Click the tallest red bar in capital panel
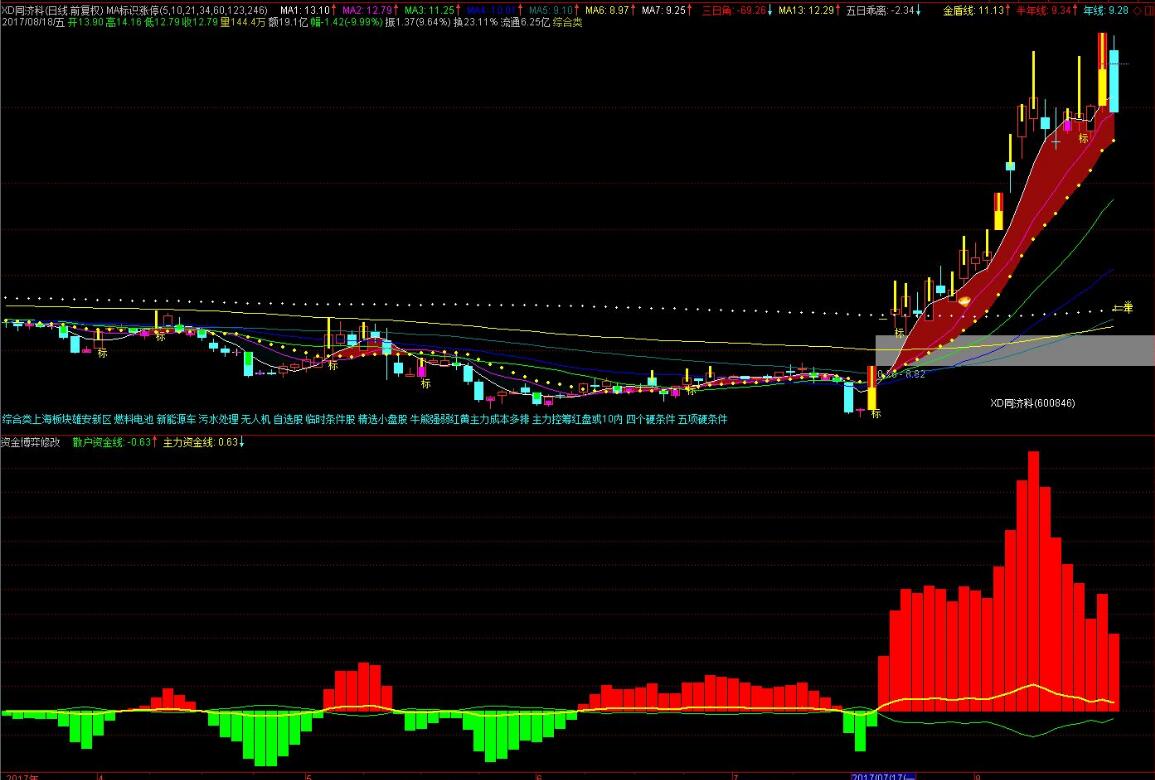The height and width of the screenshot is (780, 1155). pos(1033,581)
